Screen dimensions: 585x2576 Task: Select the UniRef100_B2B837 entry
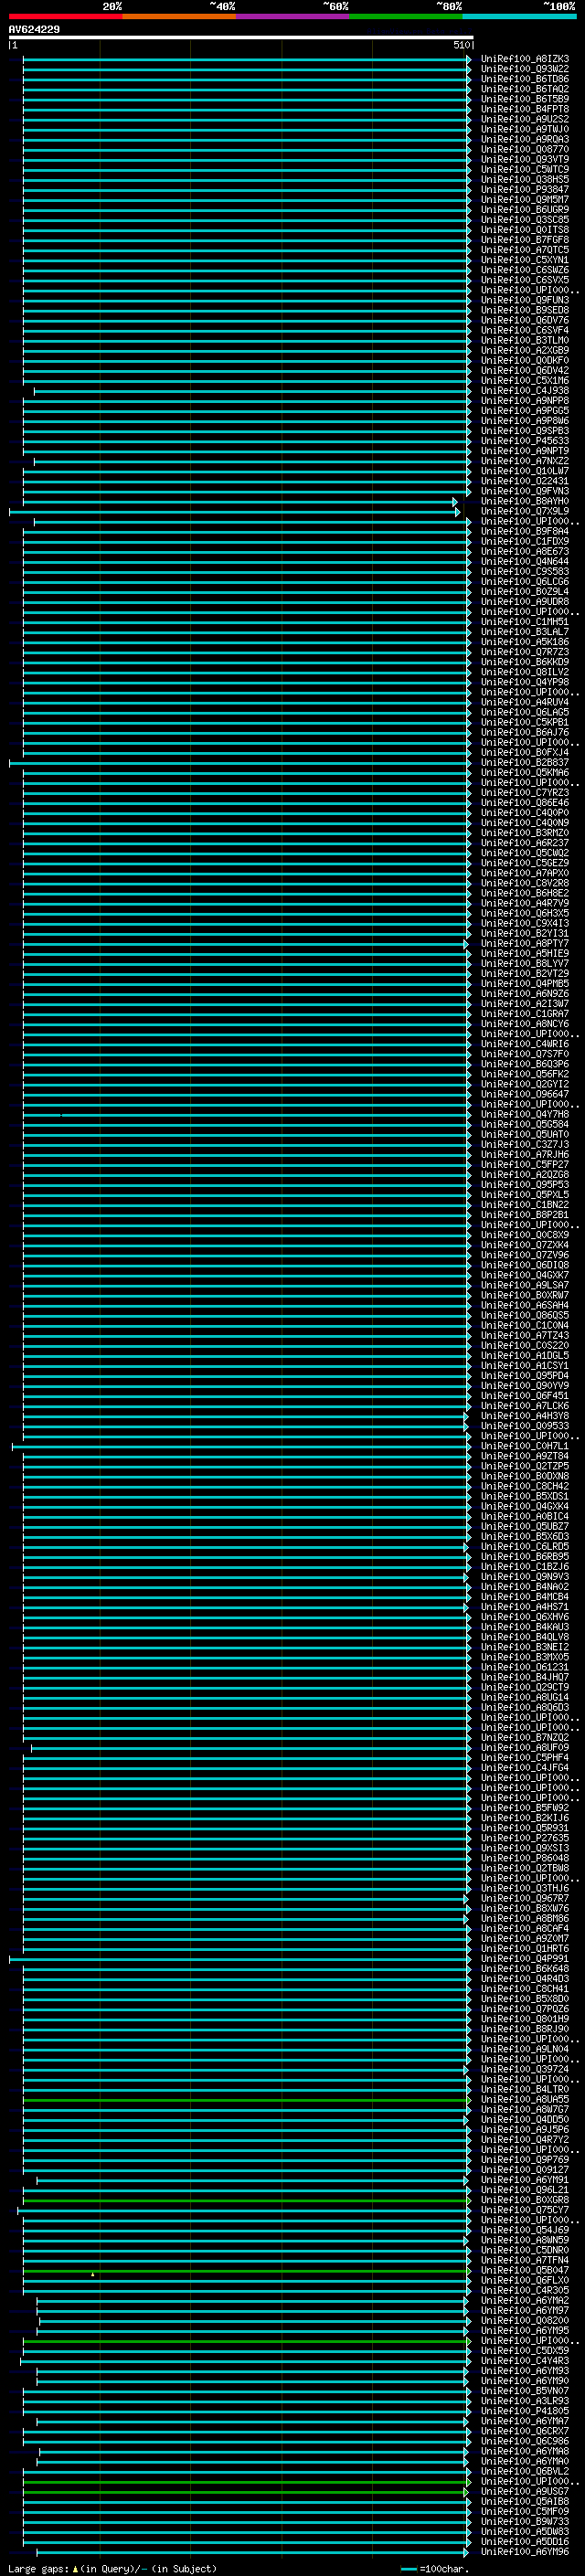pyautogui.click(x=525, y=763)
